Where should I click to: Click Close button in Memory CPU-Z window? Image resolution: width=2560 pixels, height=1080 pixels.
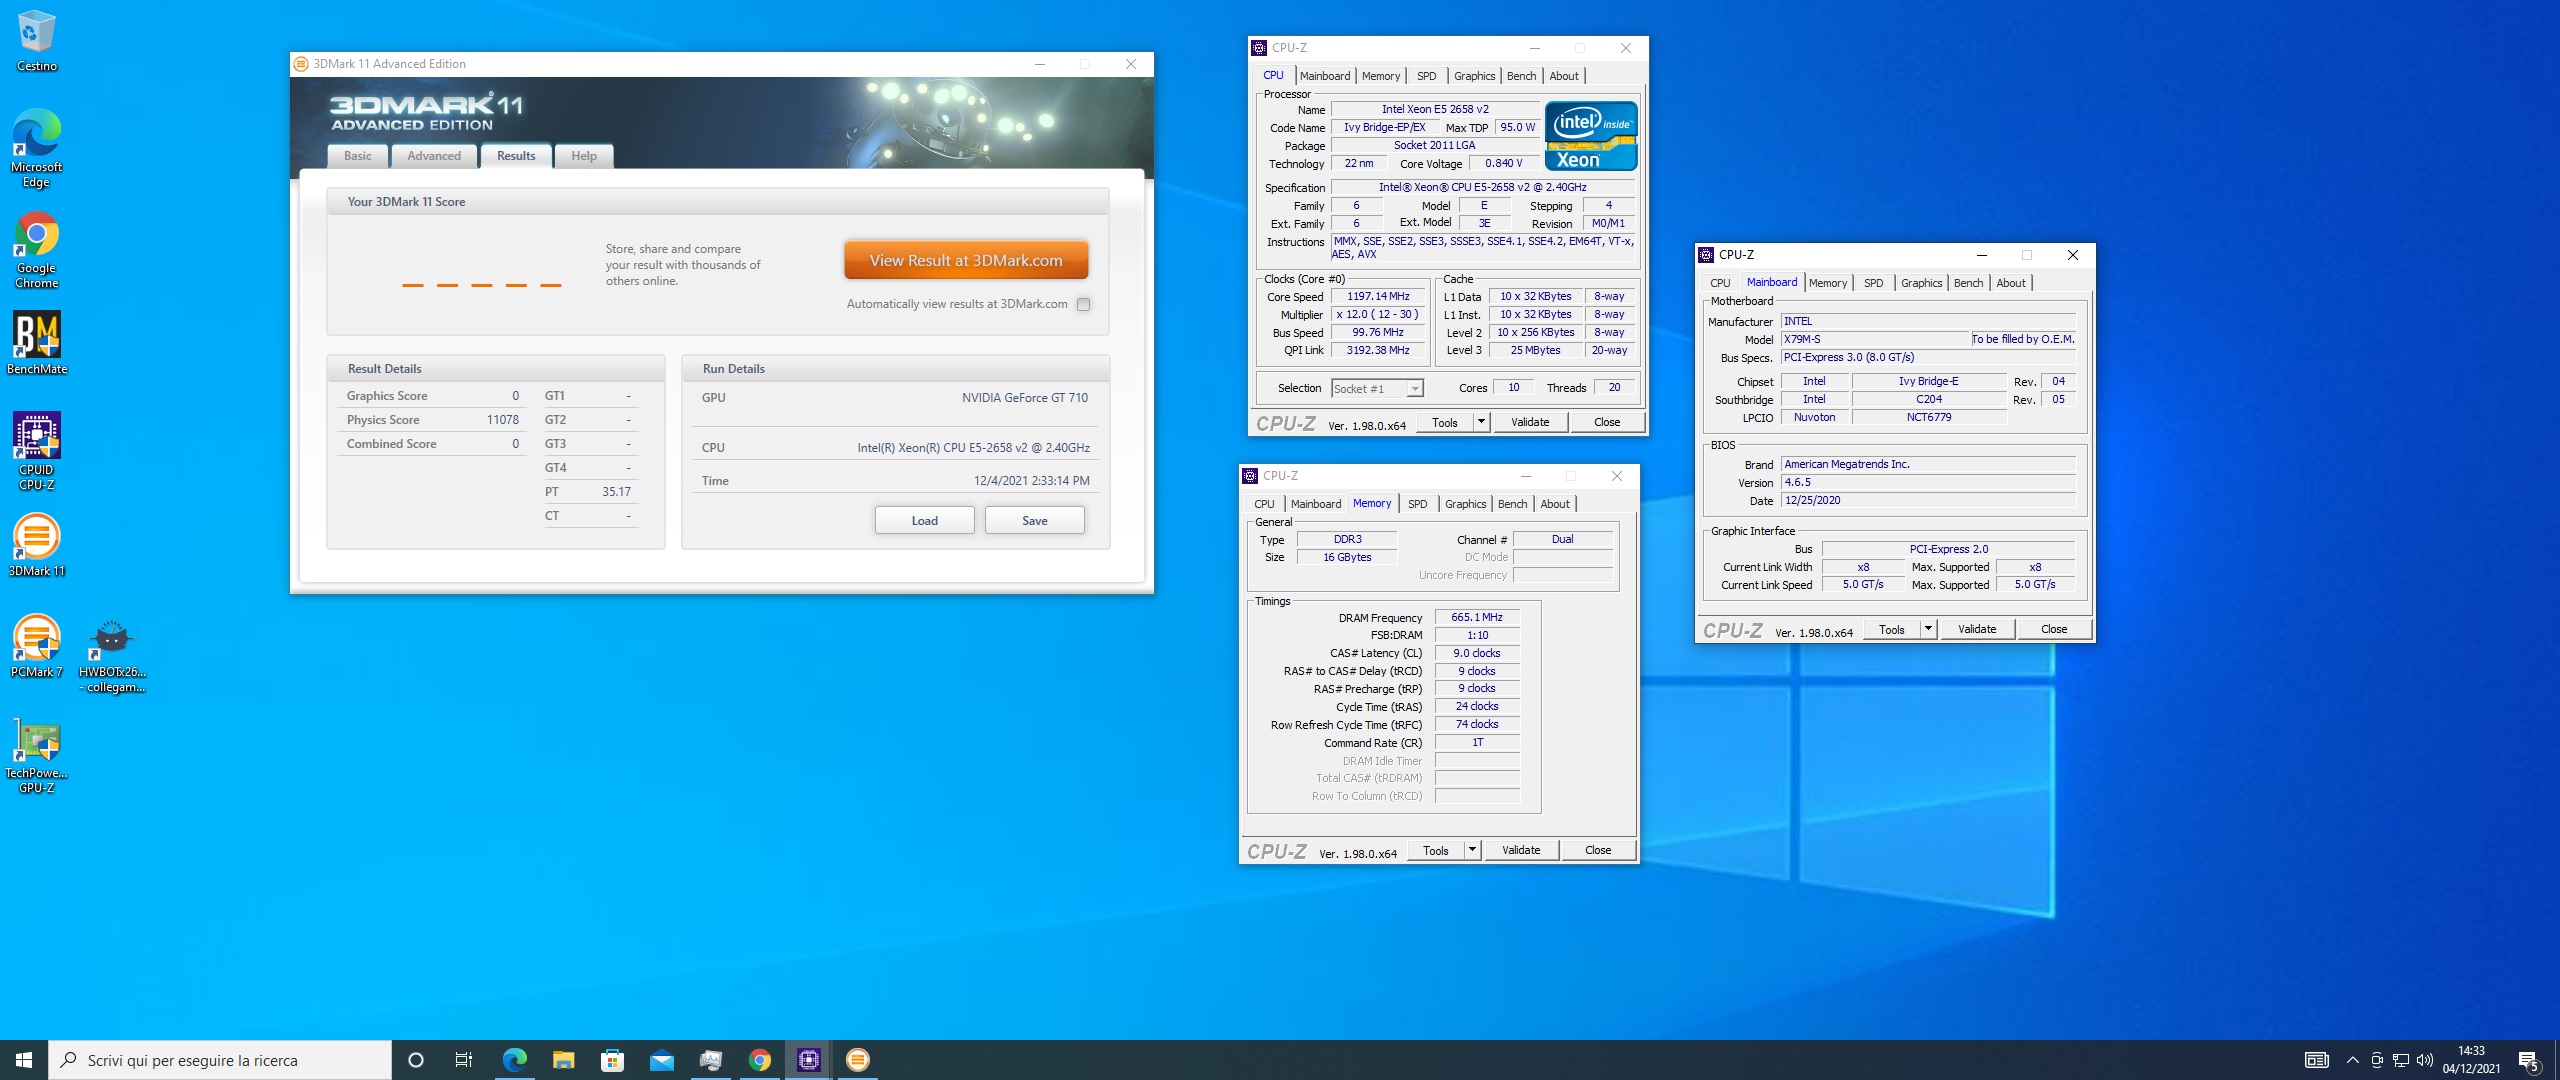pos(1598,850)
